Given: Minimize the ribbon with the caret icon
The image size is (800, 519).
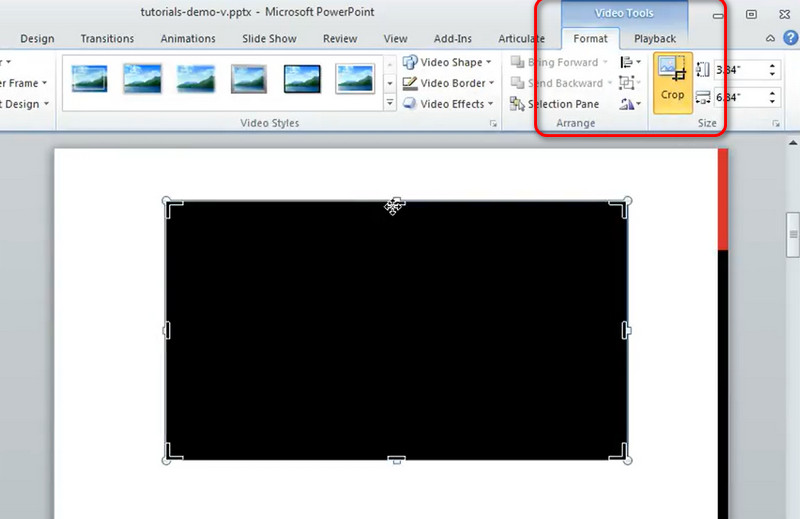Looking at the screenshot, I should click(770, 38).
